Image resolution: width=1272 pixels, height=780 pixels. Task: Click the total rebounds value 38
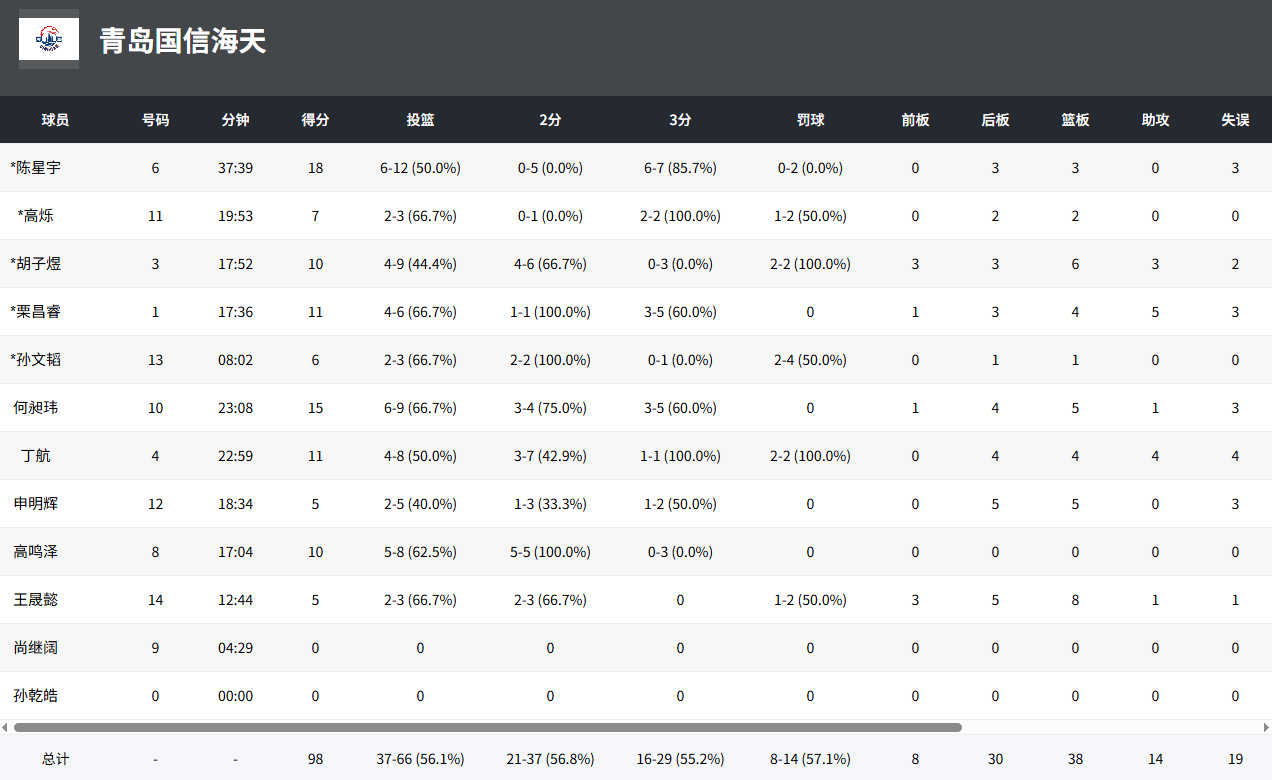tap(1075, 759)
